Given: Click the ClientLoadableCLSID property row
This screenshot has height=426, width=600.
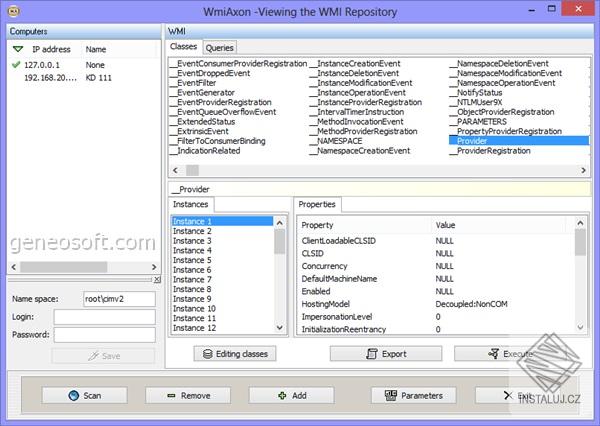Looking at the screenshot, I should 436,241.
